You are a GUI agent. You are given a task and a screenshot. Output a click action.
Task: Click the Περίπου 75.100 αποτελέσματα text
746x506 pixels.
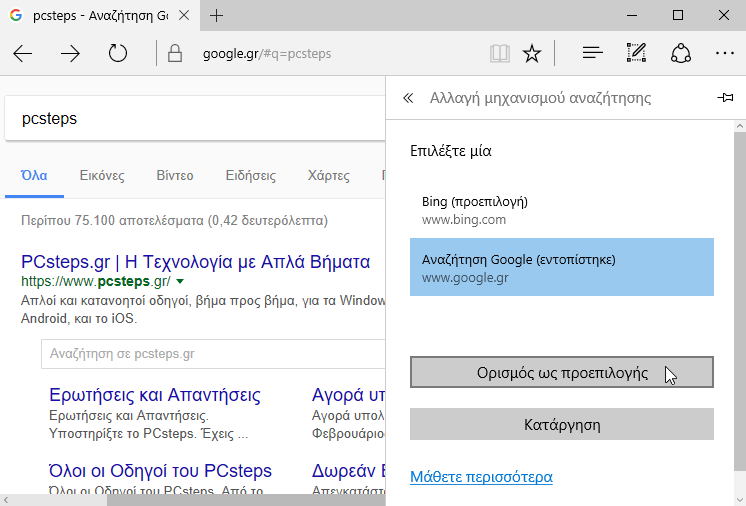175,221
